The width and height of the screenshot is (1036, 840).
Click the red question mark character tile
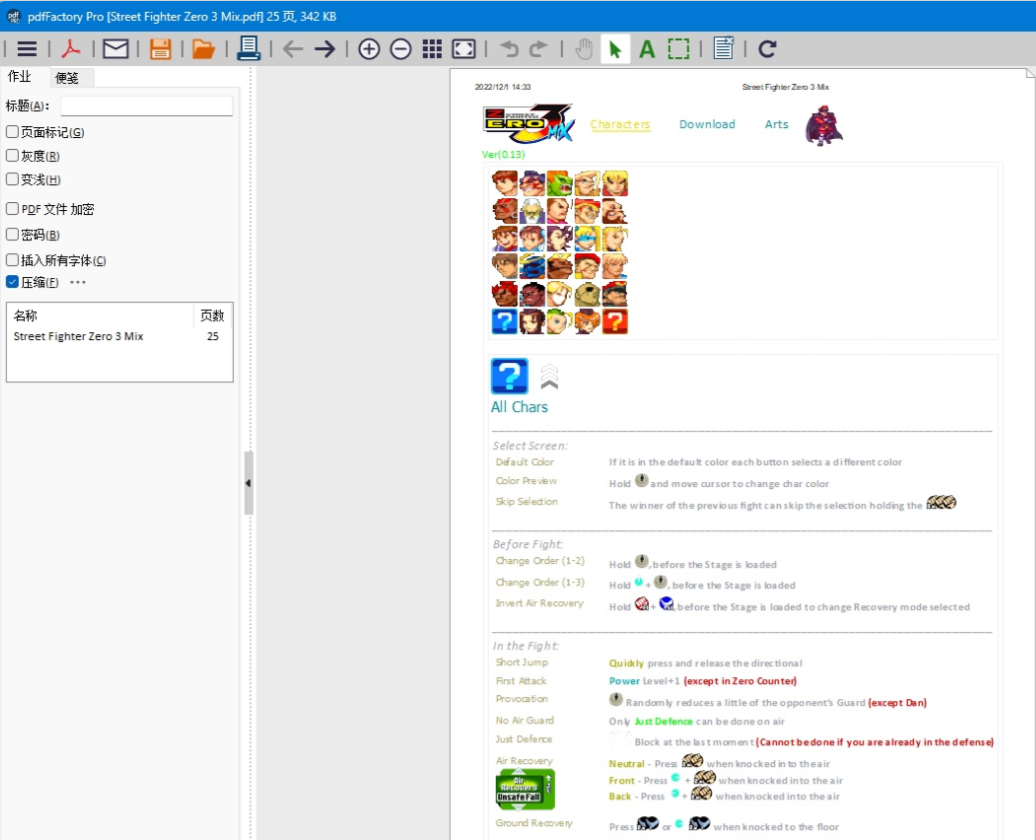tap(614, 322)
